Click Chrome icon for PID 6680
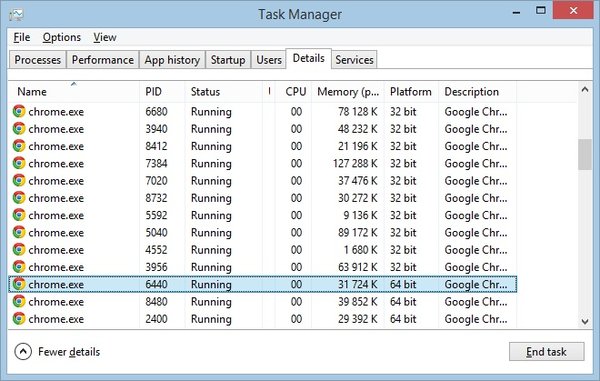Screen dimensions: 600x381 click(19, 111)
